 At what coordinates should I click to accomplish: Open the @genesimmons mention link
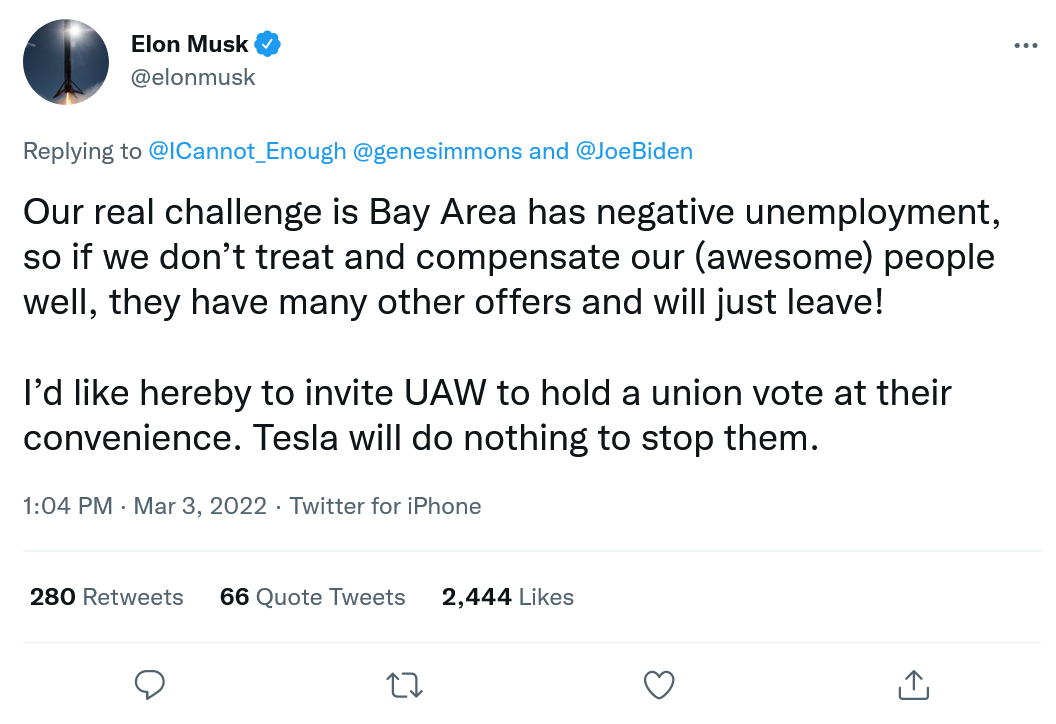[438, 151]
